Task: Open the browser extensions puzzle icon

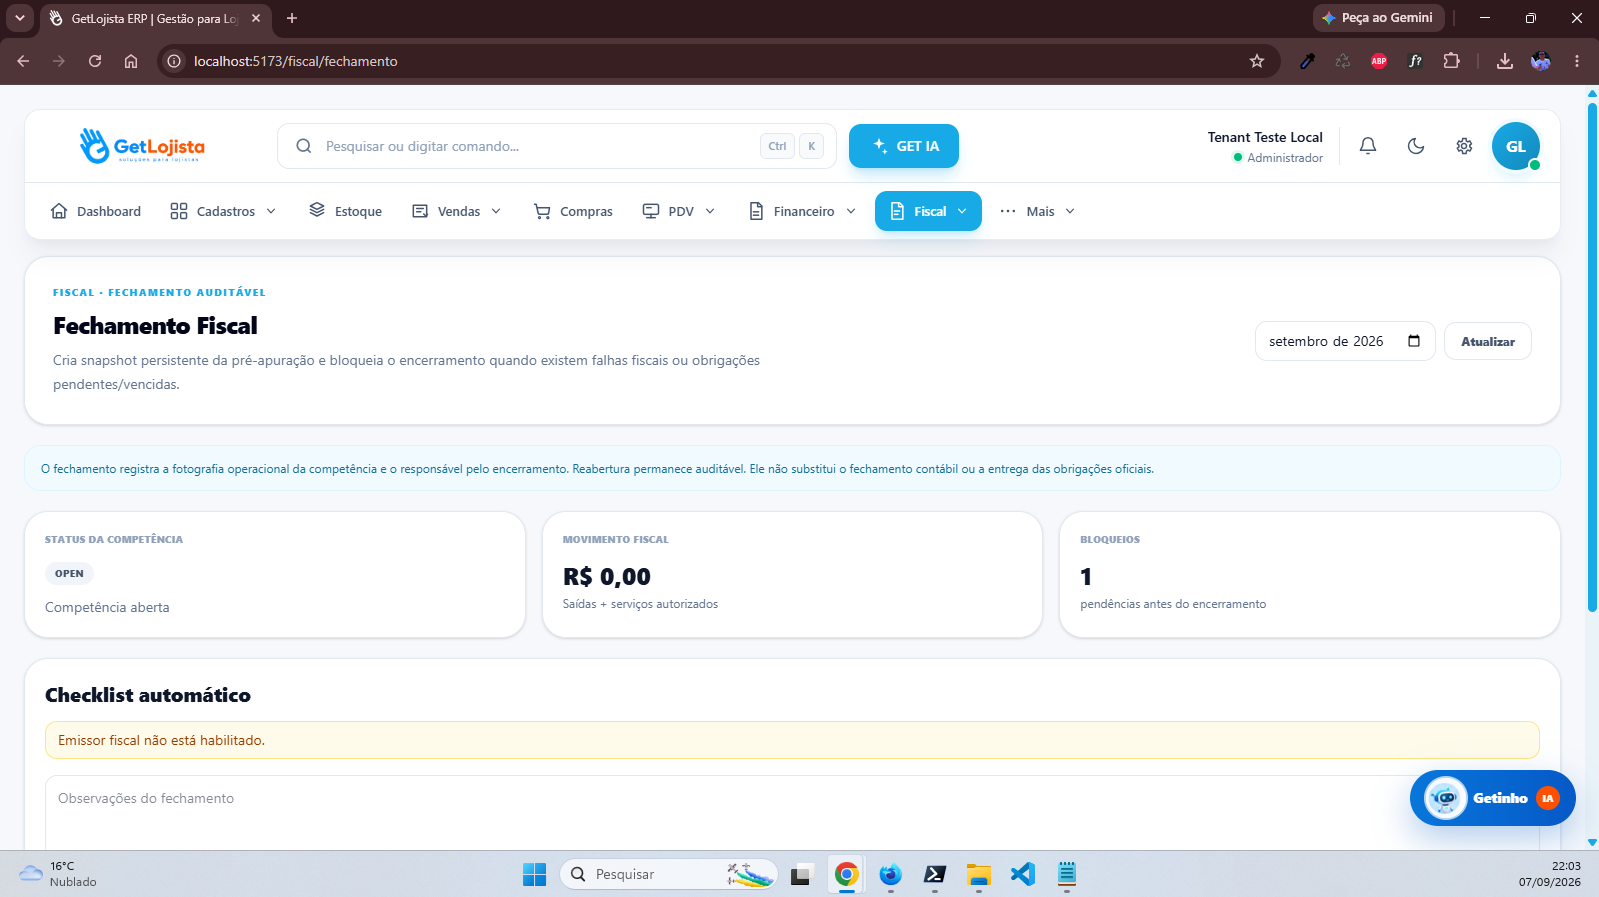Action: coord(1452,61)
